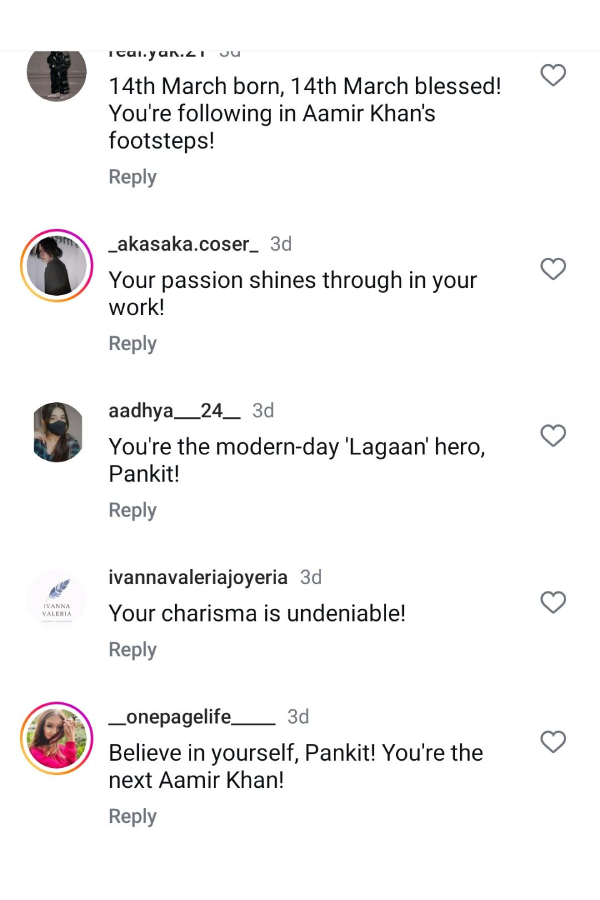Open _akasaka.coser_ username link

pyautogui.click(x=183, y=244)
